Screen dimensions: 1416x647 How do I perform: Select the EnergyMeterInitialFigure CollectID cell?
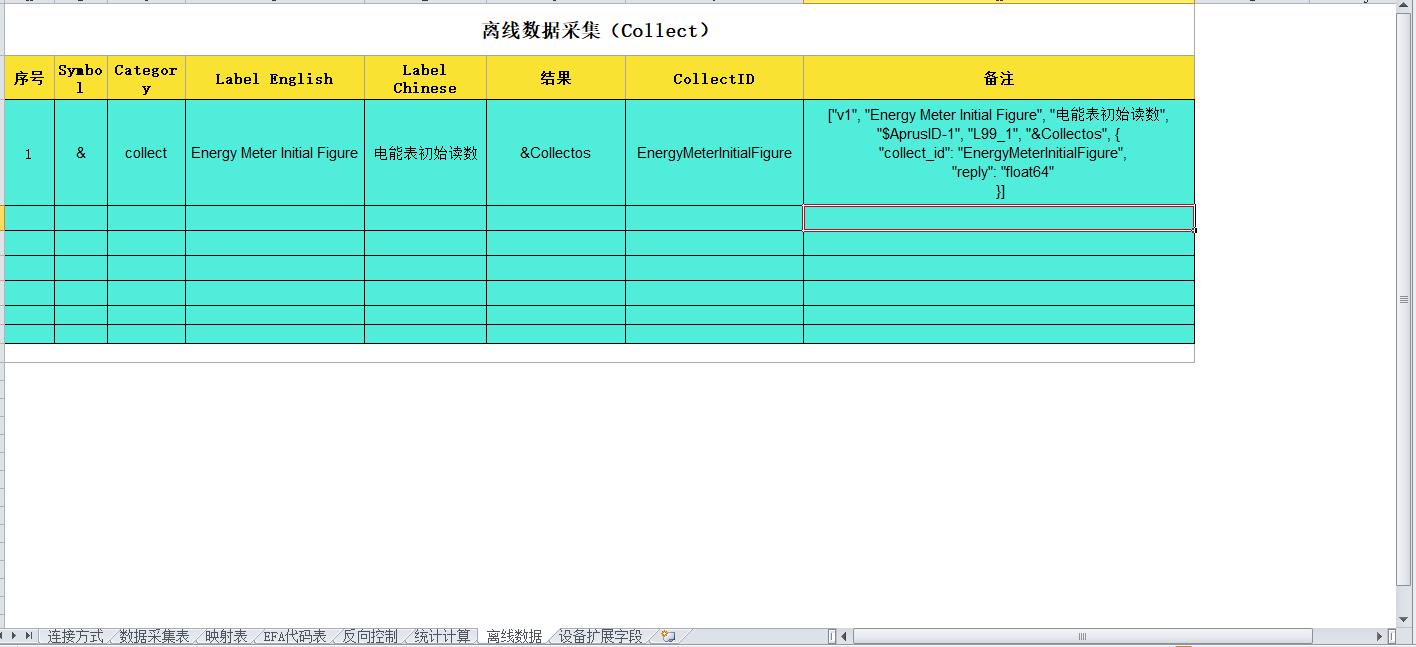714,153
